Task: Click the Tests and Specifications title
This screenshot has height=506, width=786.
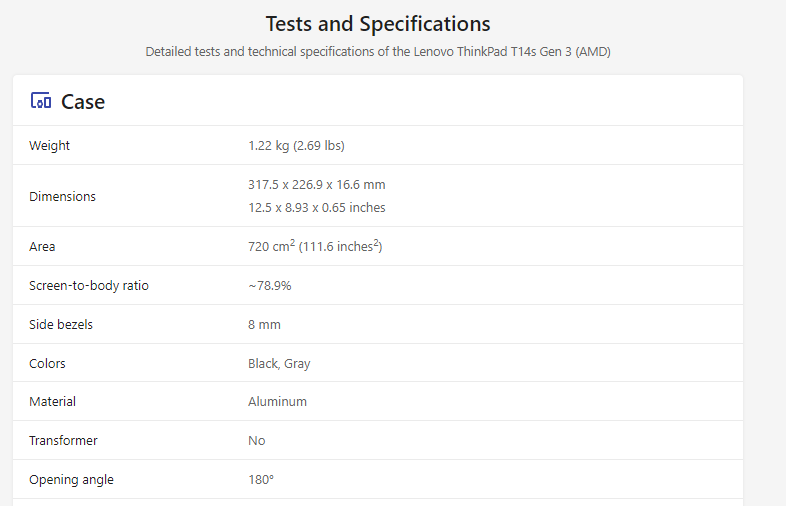Action: click(x=378, y=24)
